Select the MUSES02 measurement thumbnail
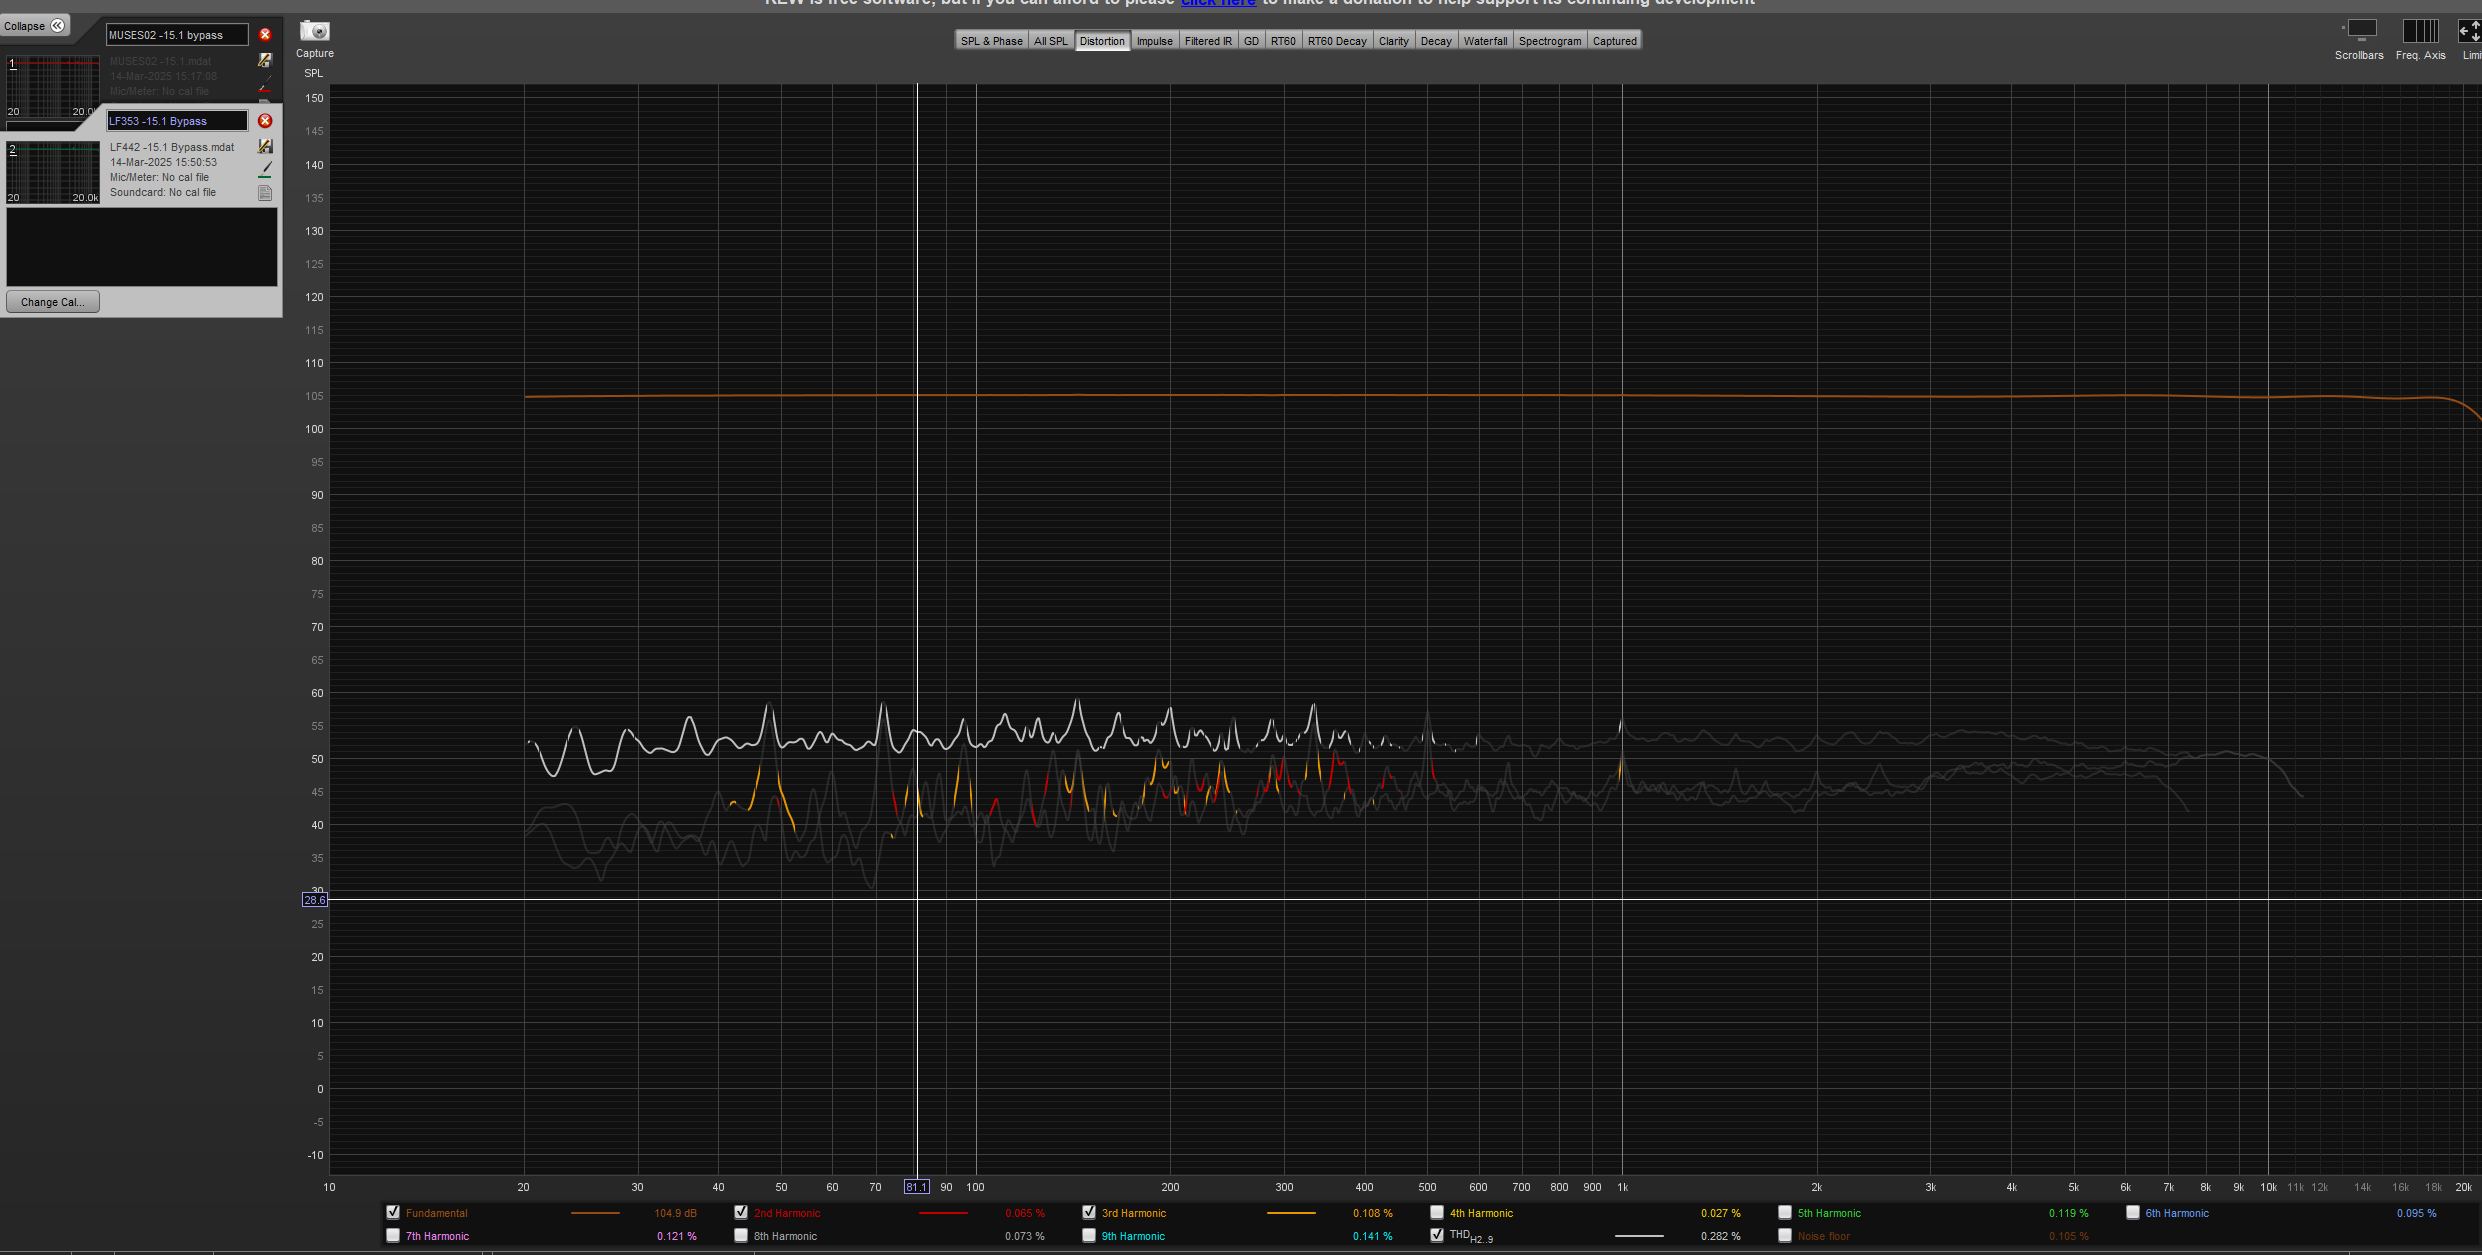This screenshot has width=2482, height=1255. 53,88
